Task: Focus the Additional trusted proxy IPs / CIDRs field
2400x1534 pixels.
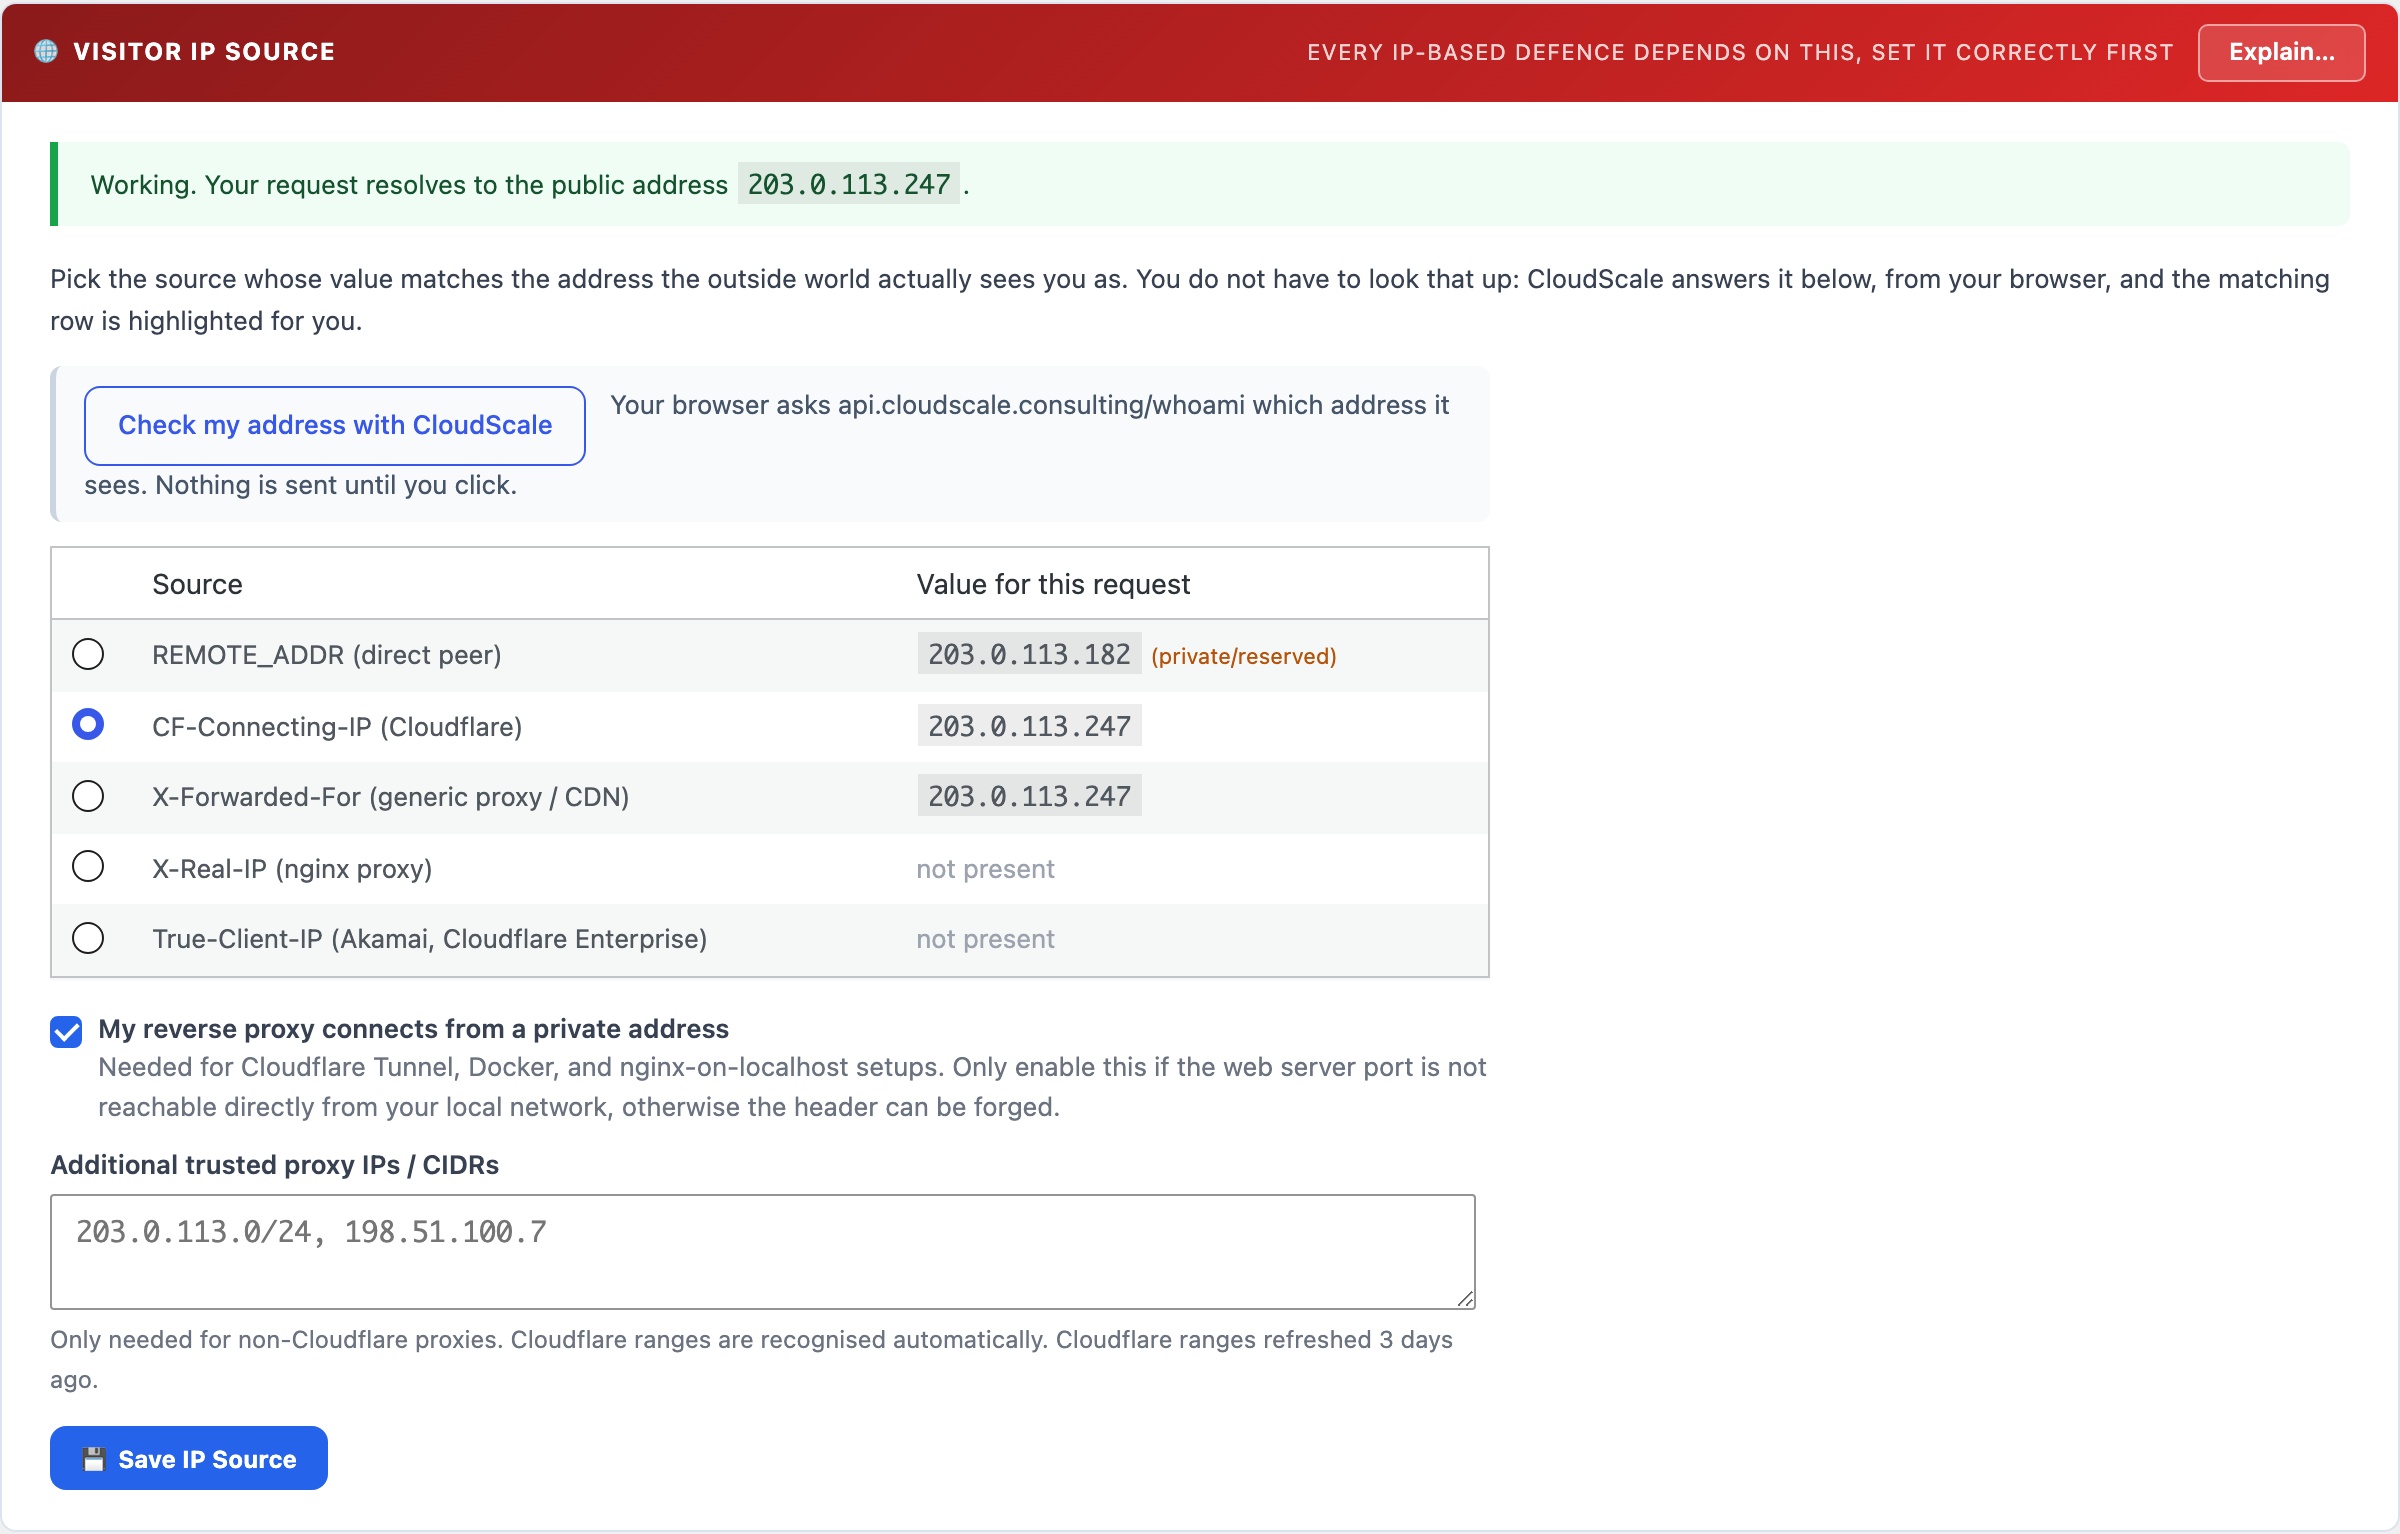Action: coord(762,1251)
